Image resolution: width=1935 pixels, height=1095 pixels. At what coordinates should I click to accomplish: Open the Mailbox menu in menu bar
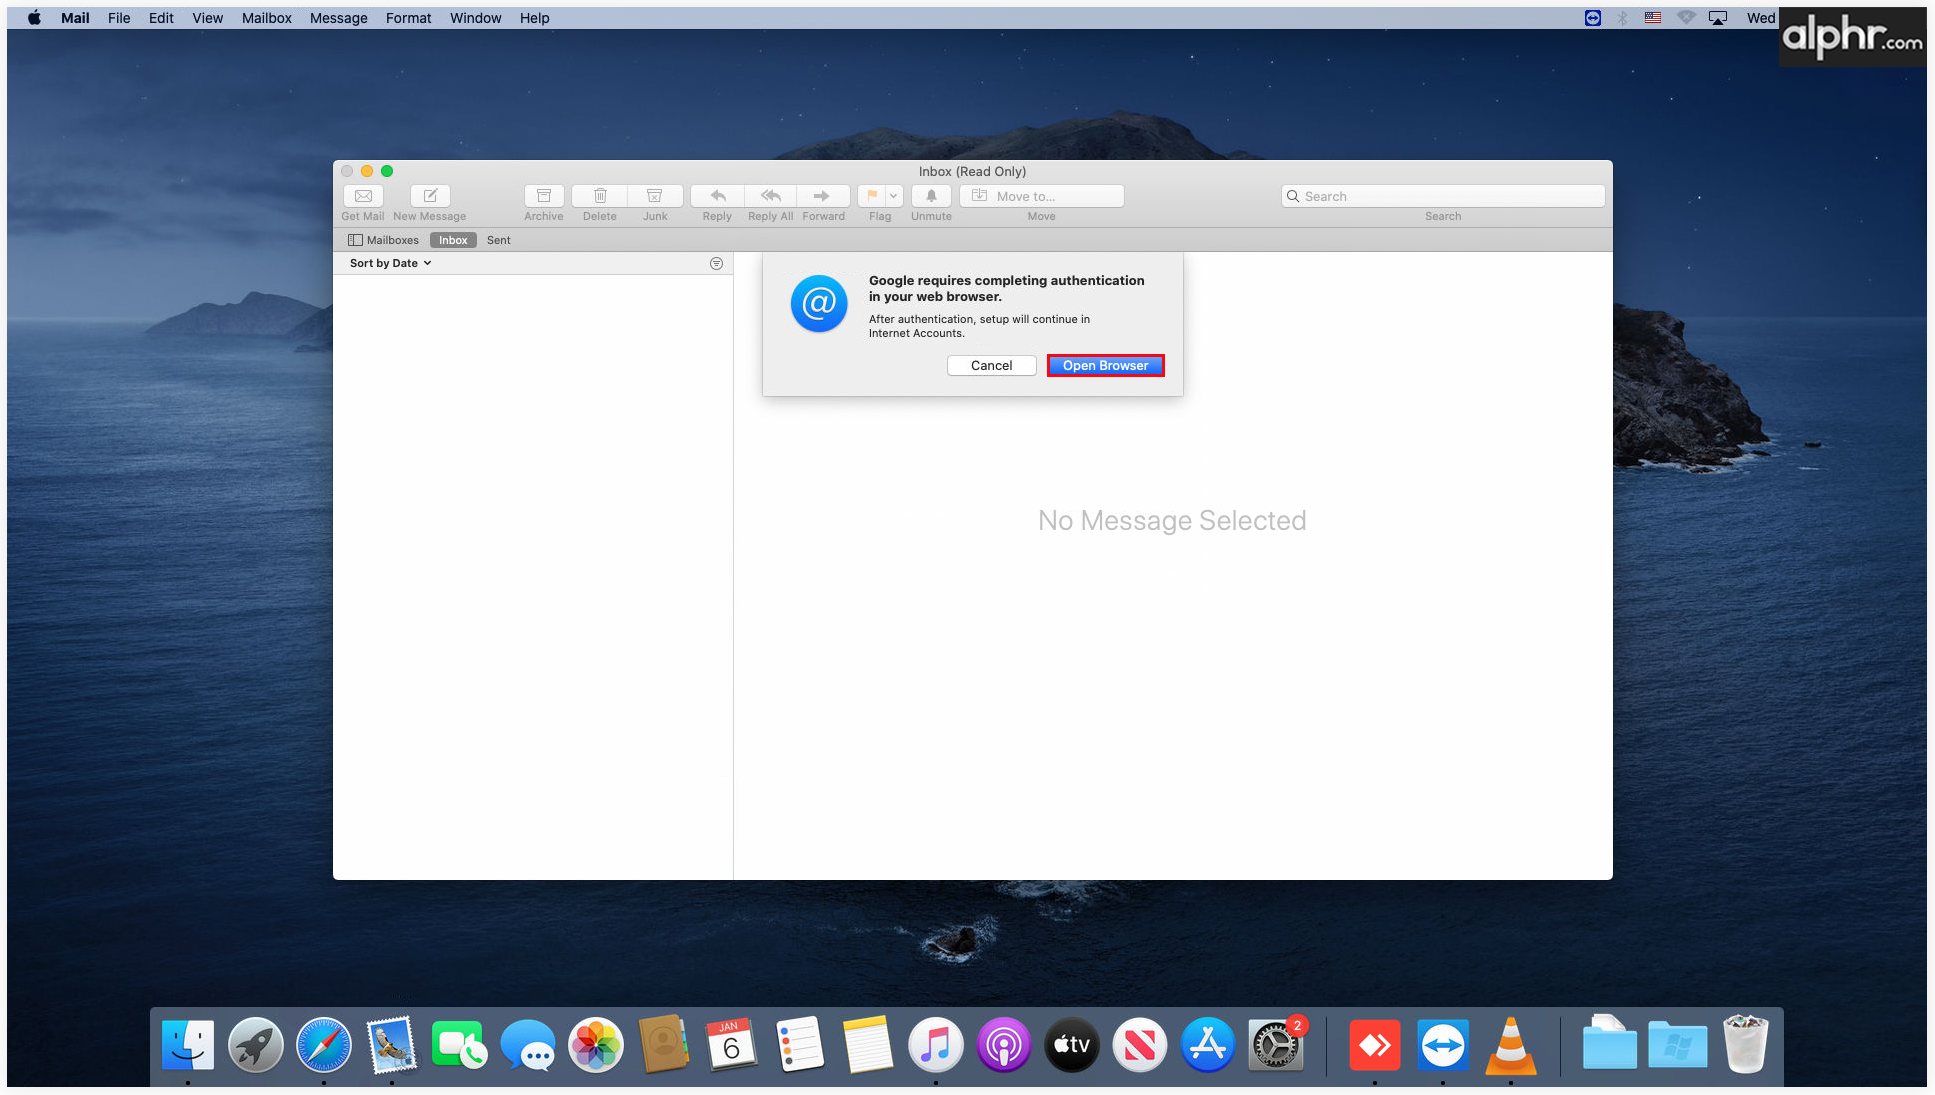click(x=266, y=18)
